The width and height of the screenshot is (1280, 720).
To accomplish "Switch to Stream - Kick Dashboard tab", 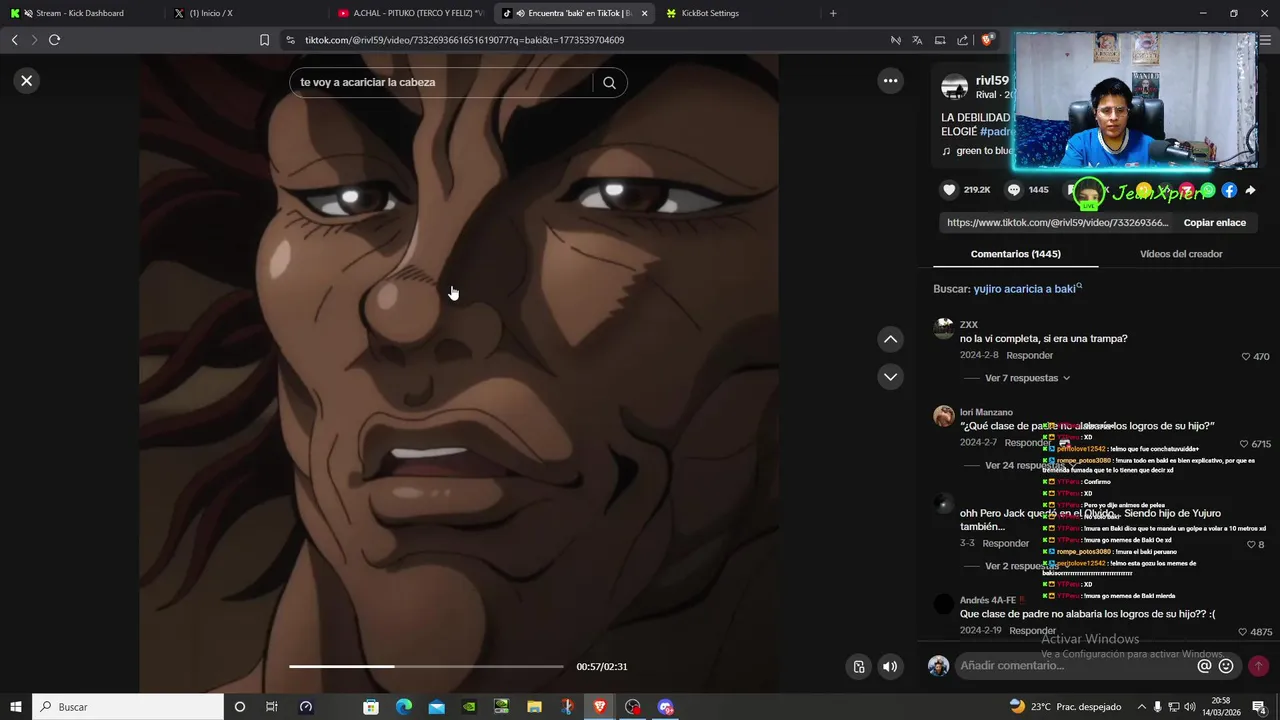I will pos(80,13).
